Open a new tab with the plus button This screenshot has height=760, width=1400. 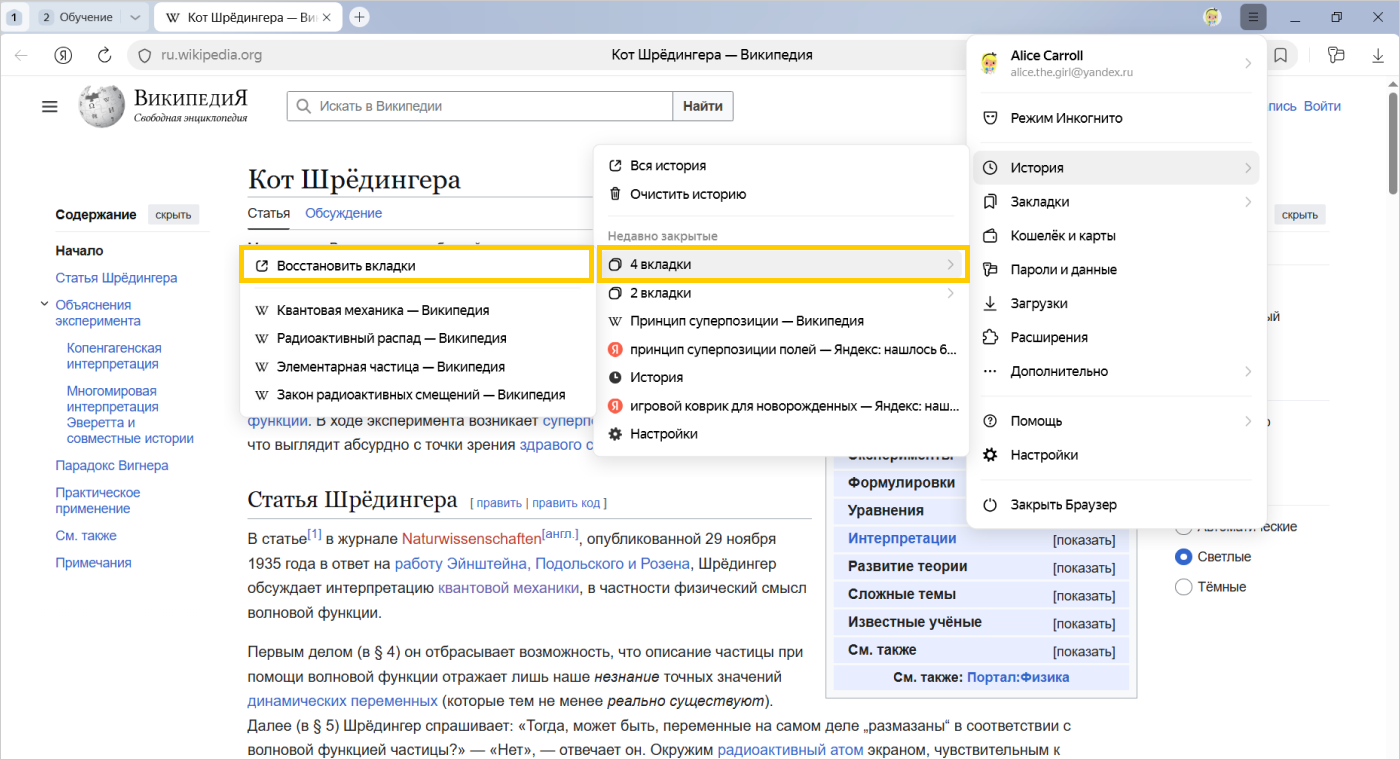pyautogui.click(x=360, y=17)
